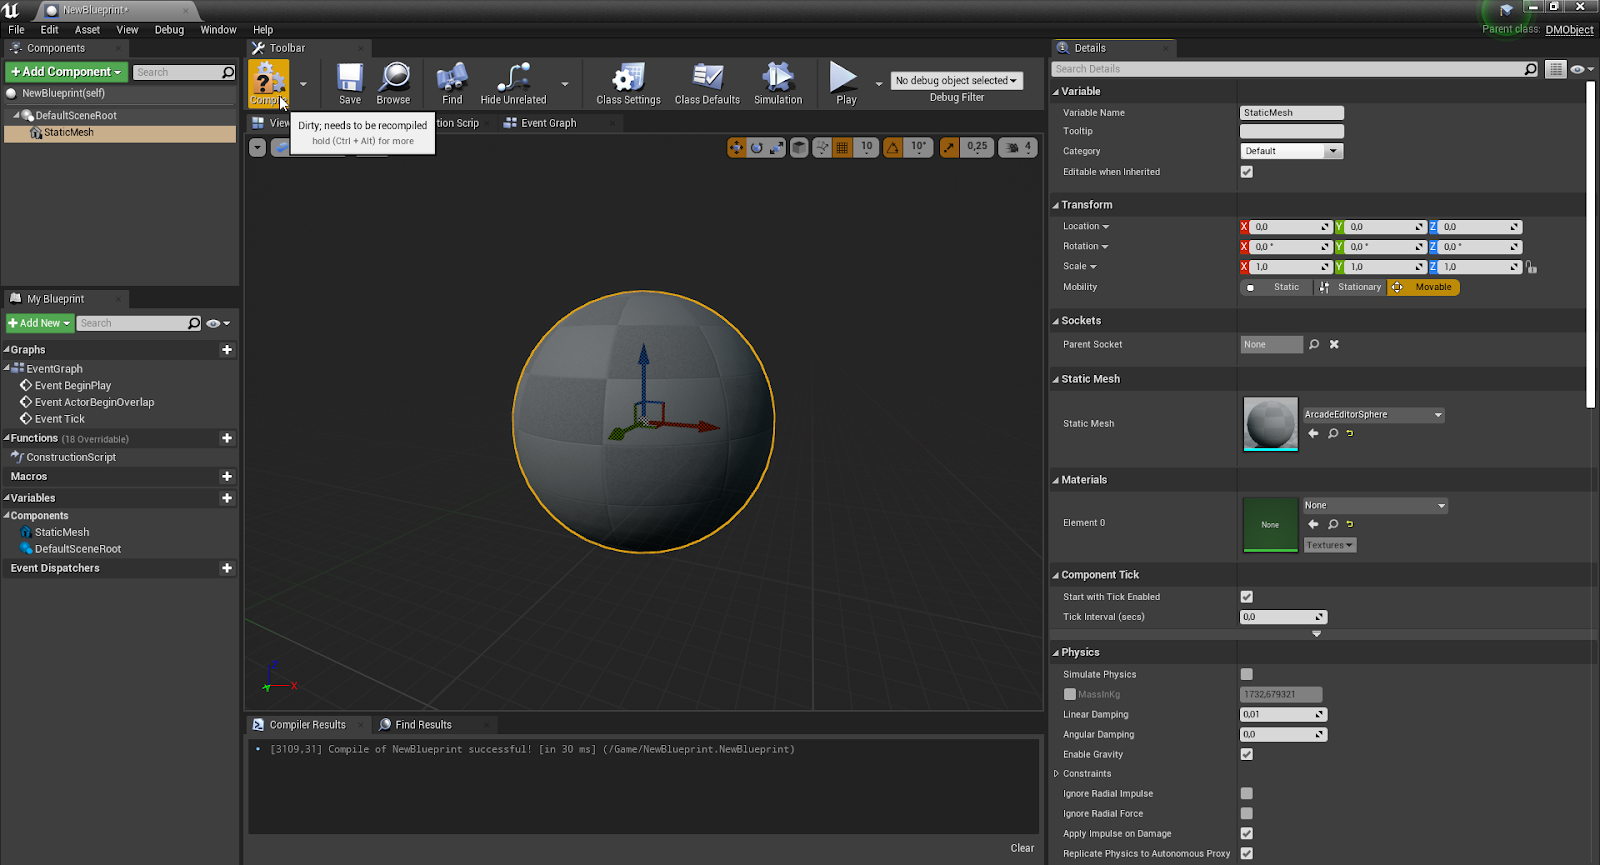Expand the Constraints section in Physics
The height and width of the screenshot is (865, 1600).
[1056, 774]
